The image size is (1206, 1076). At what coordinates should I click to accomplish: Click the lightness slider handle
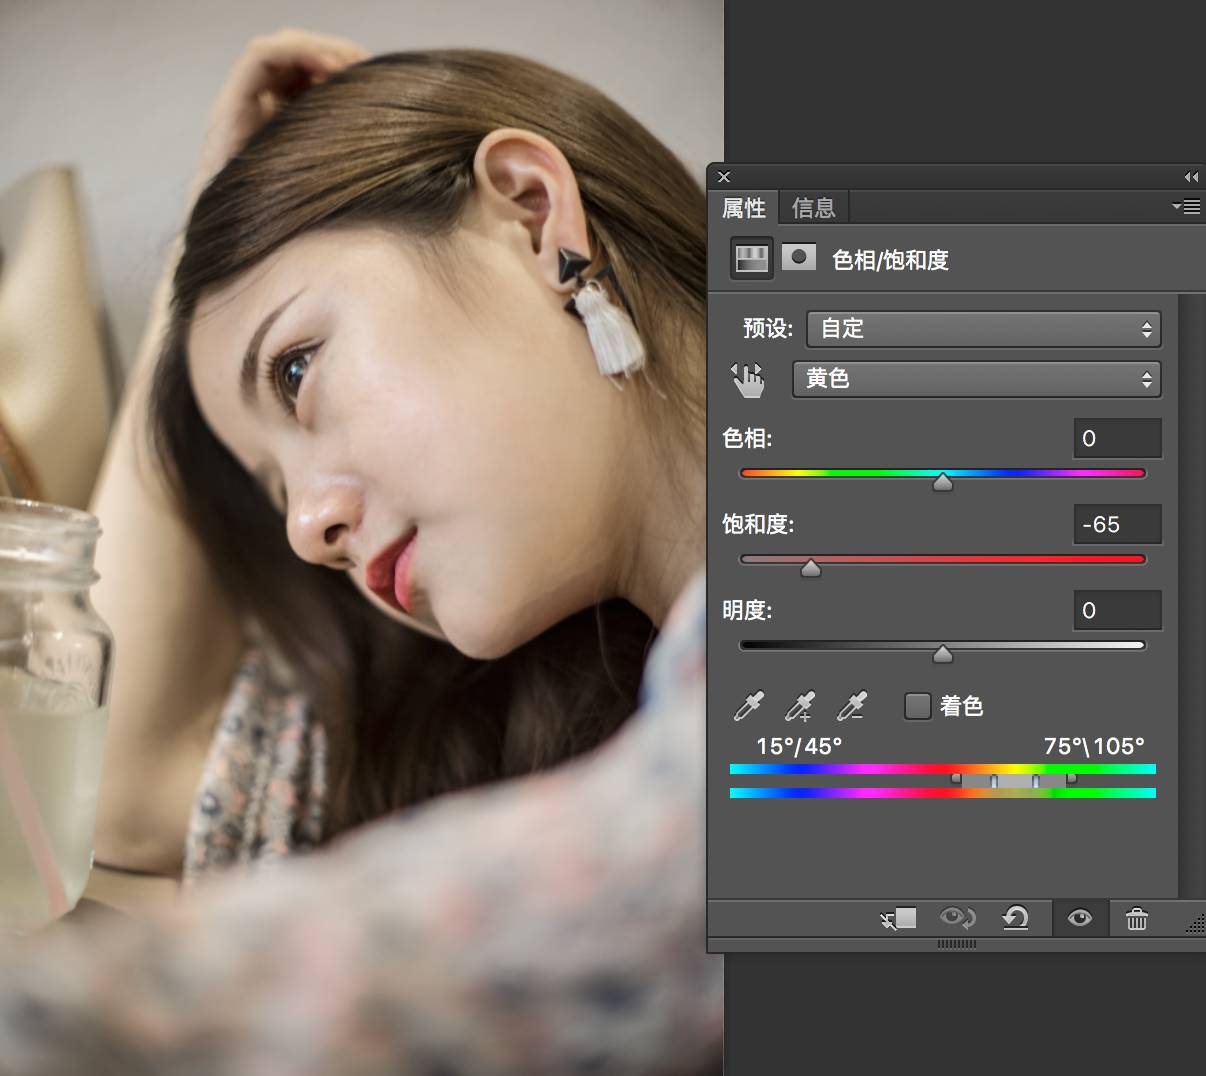942,655
